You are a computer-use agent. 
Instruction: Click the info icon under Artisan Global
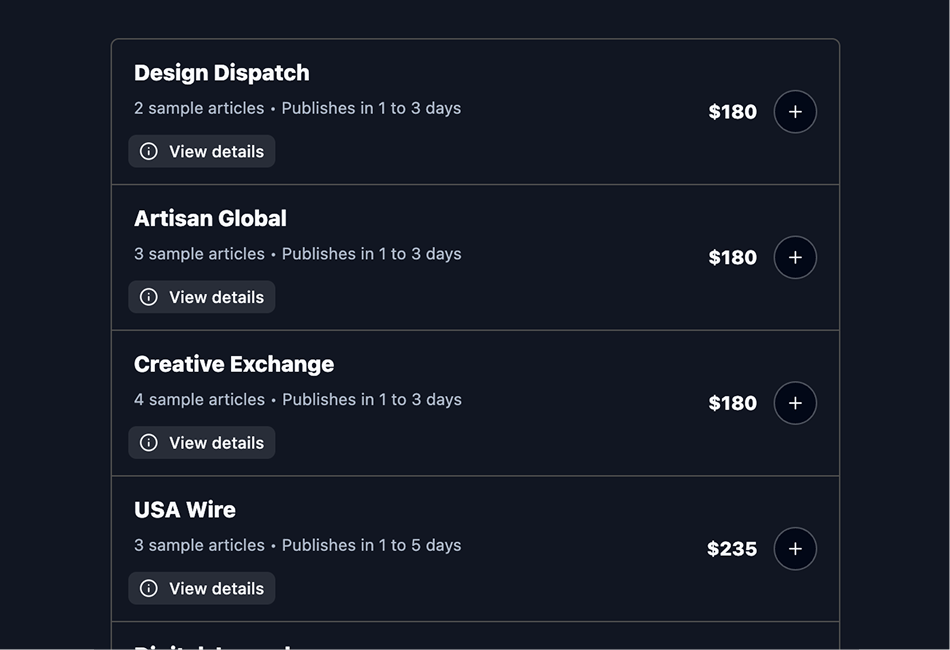[149, 297]
